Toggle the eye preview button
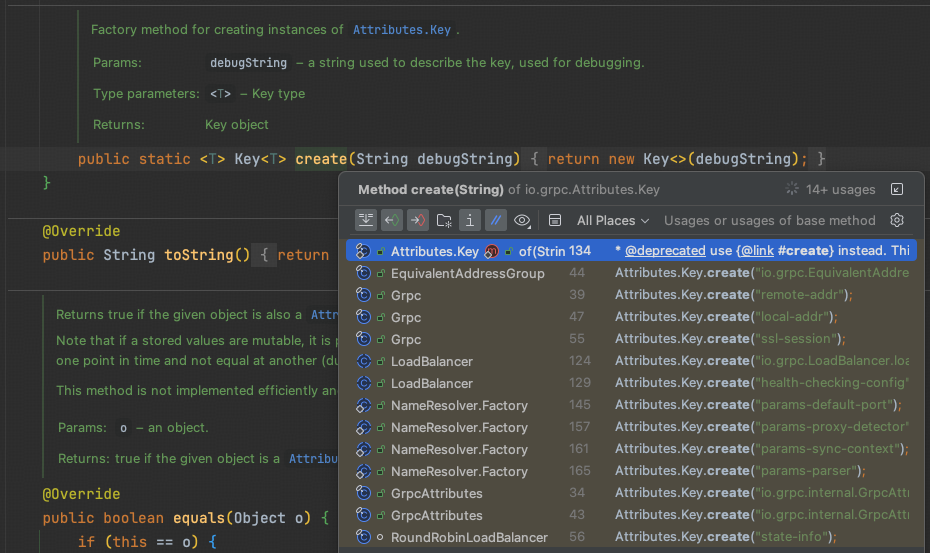The image size is (930, 553). click(x=522, y=220)
